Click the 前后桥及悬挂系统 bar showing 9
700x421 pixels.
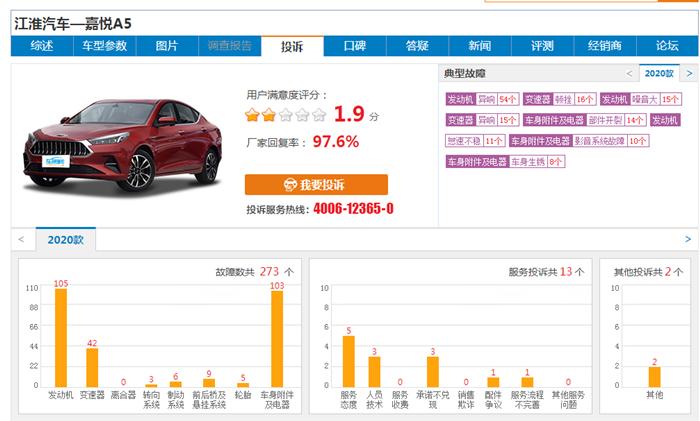pos(209,383)
